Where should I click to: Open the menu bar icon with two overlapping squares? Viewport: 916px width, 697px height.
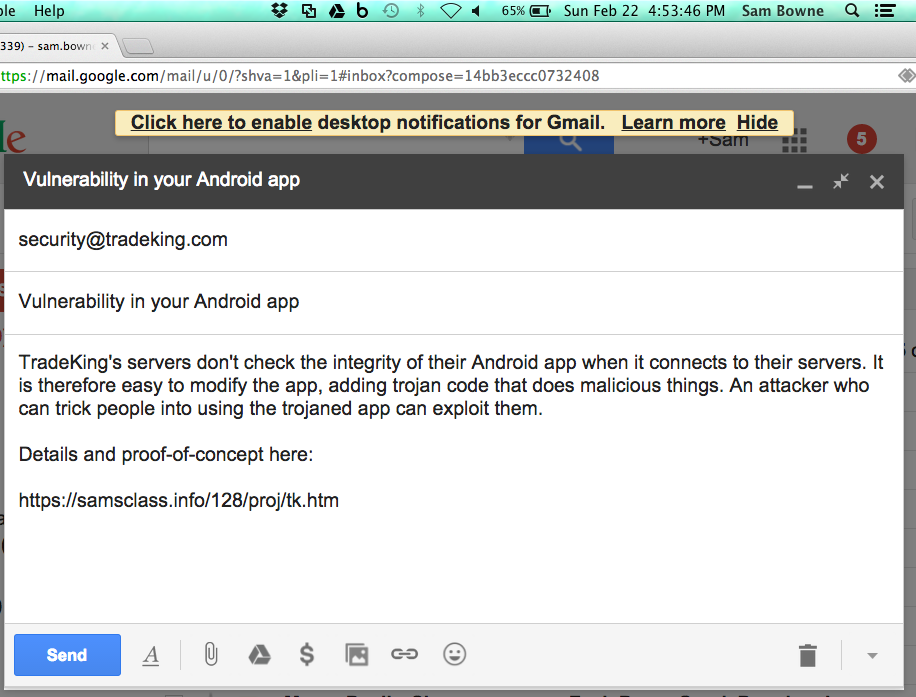point(308,11)
